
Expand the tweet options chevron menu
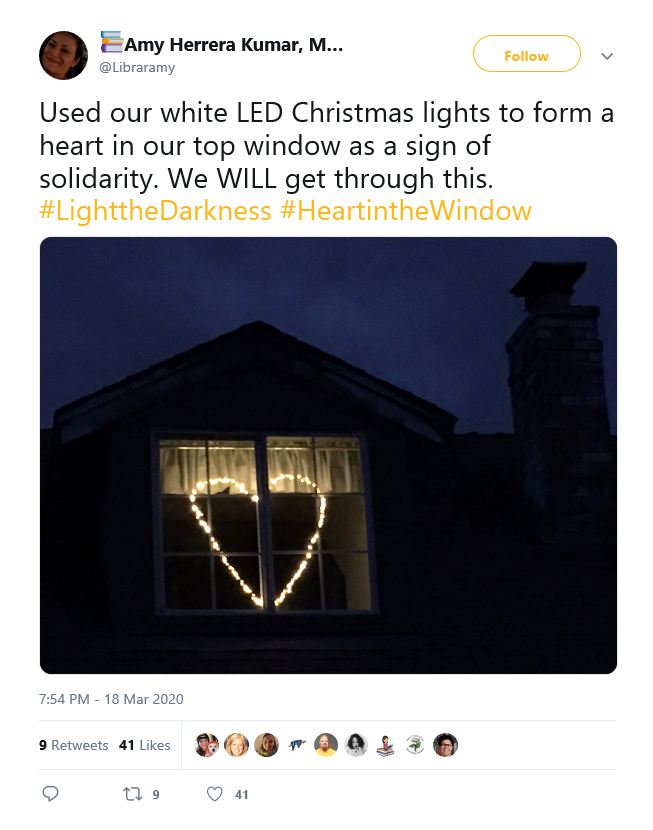click(606, 56)
